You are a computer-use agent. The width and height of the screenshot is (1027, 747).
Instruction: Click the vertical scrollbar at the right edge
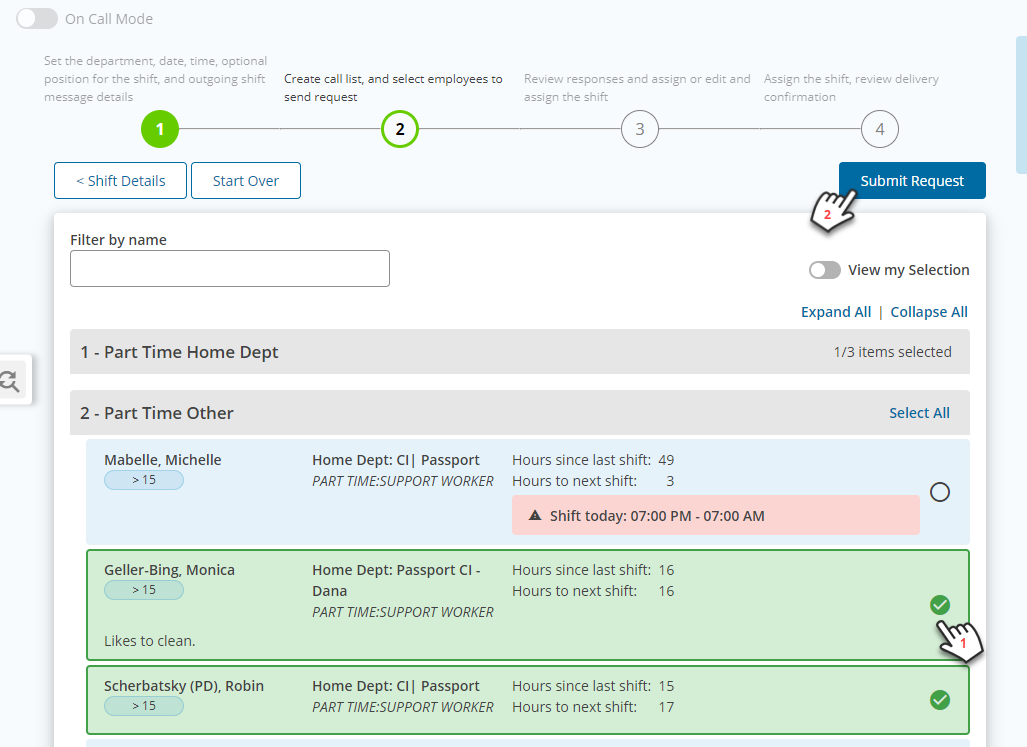(1021, 105)
